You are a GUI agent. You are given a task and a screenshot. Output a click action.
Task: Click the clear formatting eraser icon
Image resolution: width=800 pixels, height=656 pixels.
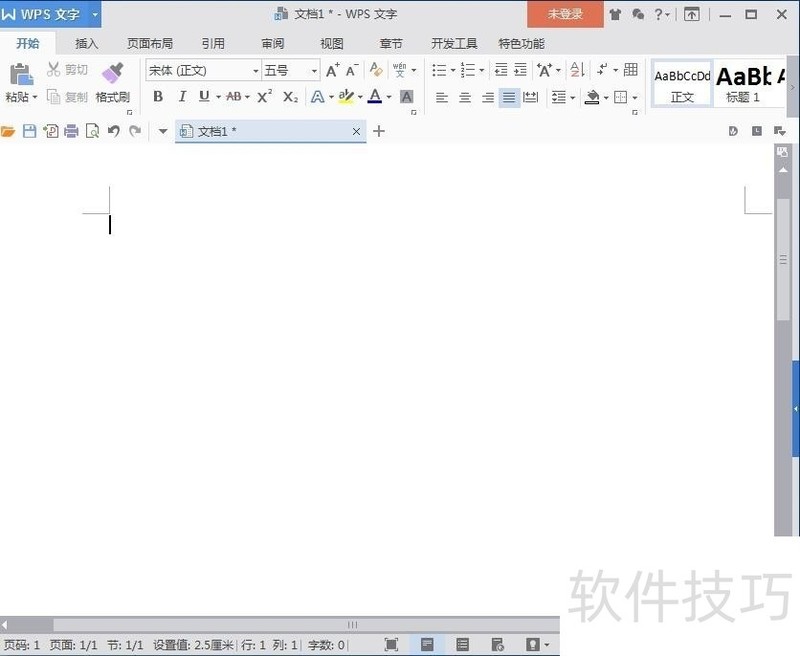(376, 70)
